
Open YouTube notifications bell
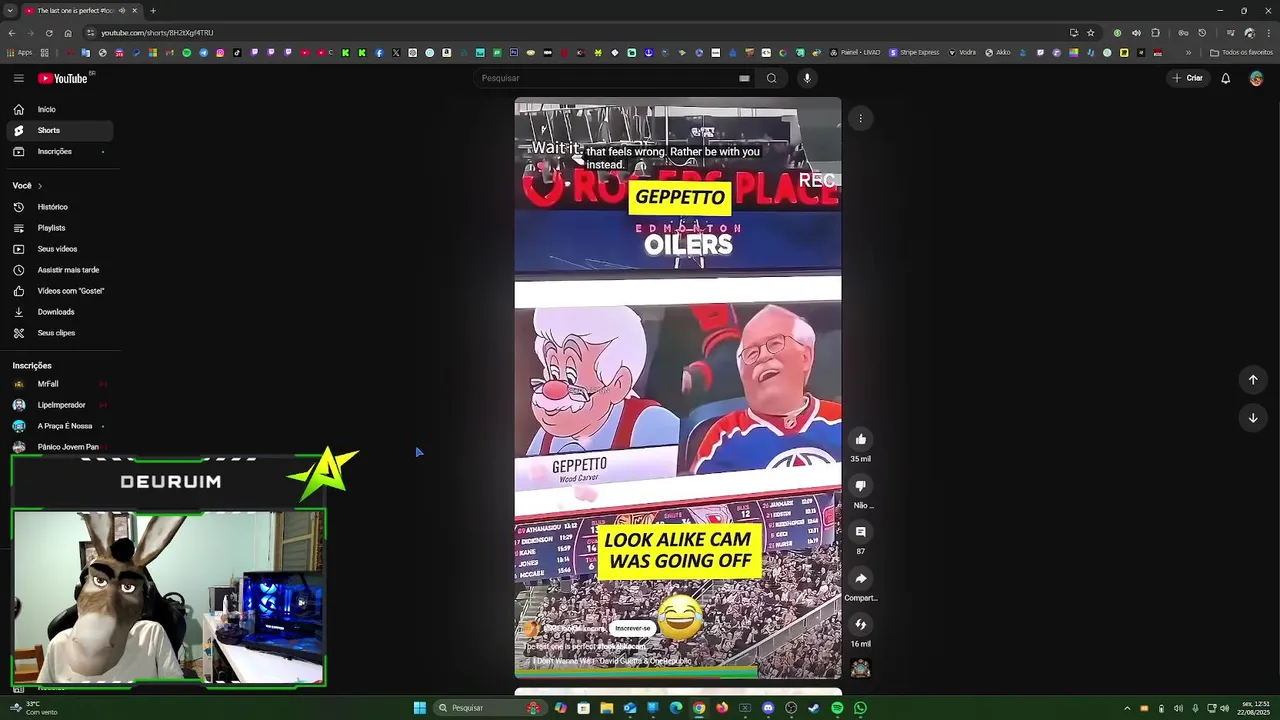click(x=1225, y=78)
